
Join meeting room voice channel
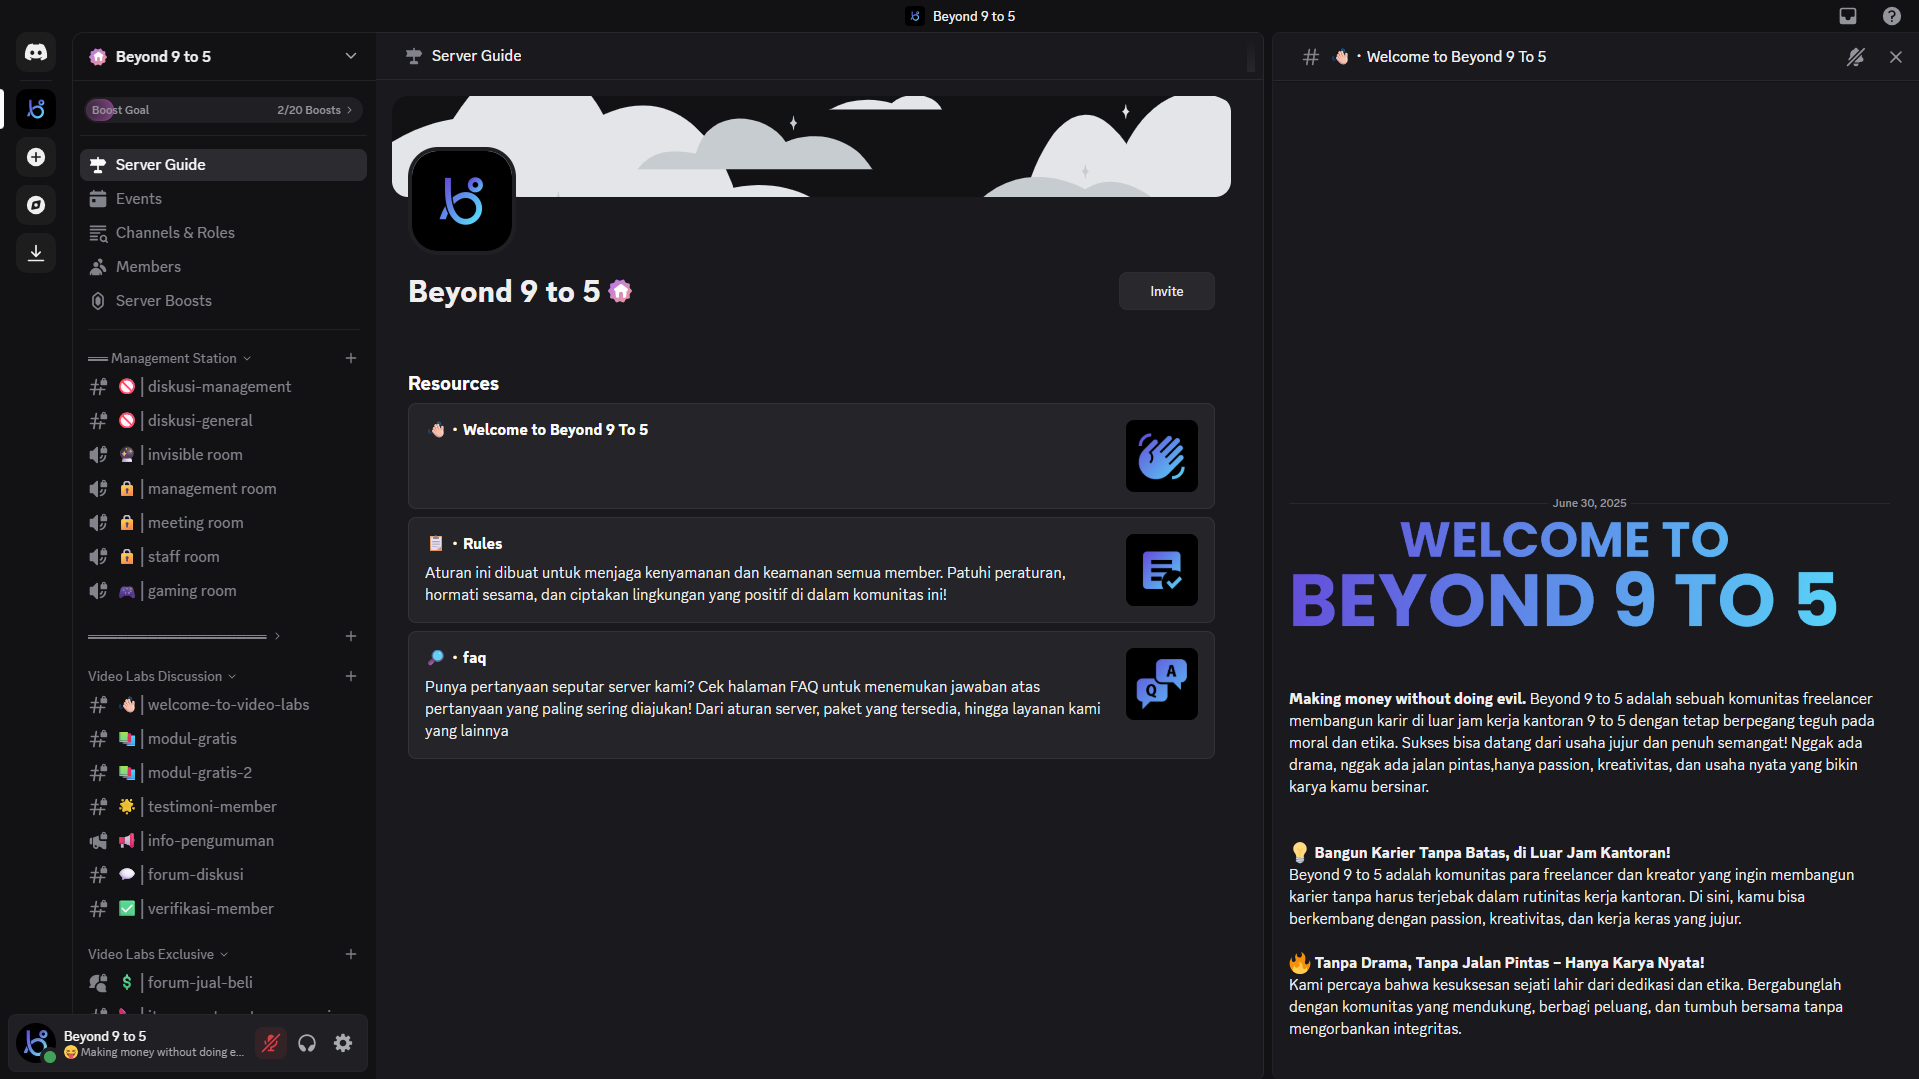coord(223,523)
